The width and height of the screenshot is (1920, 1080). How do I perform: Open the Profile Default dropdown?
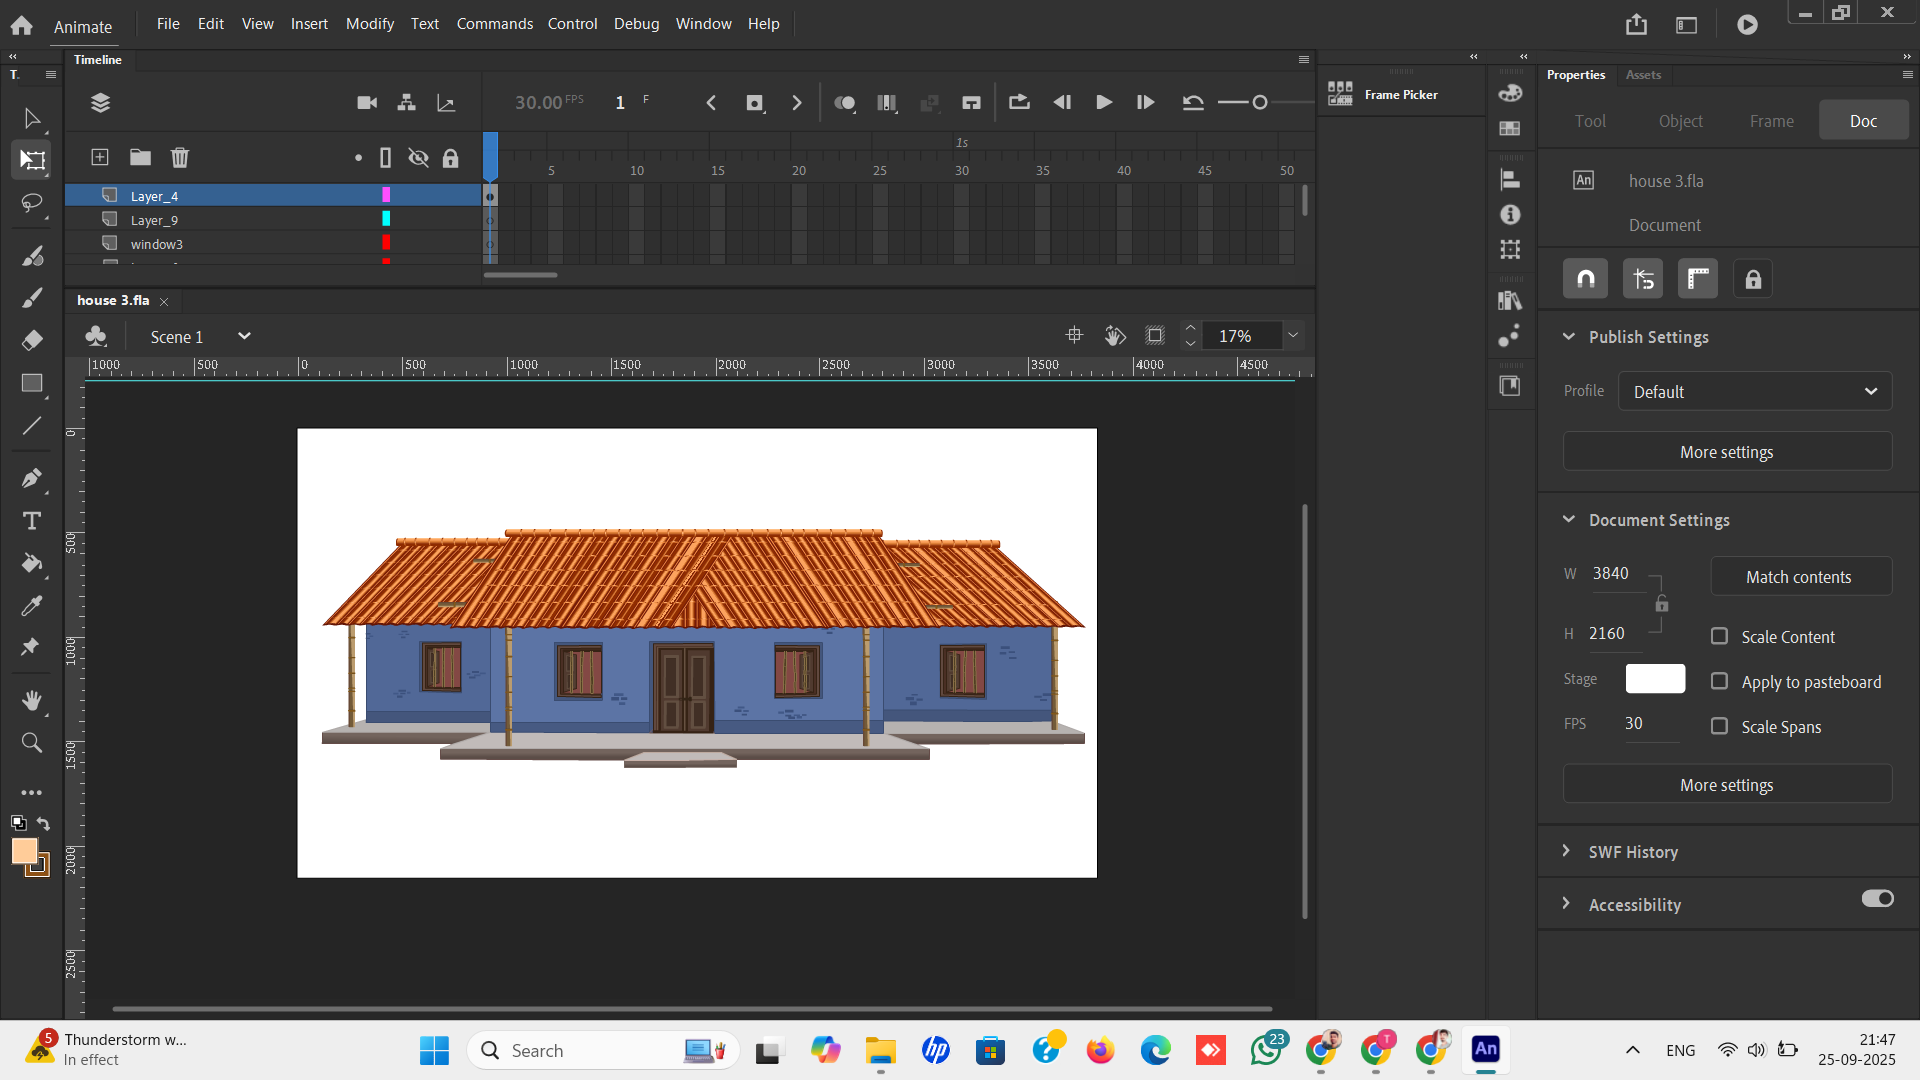tap(1755, 392)
